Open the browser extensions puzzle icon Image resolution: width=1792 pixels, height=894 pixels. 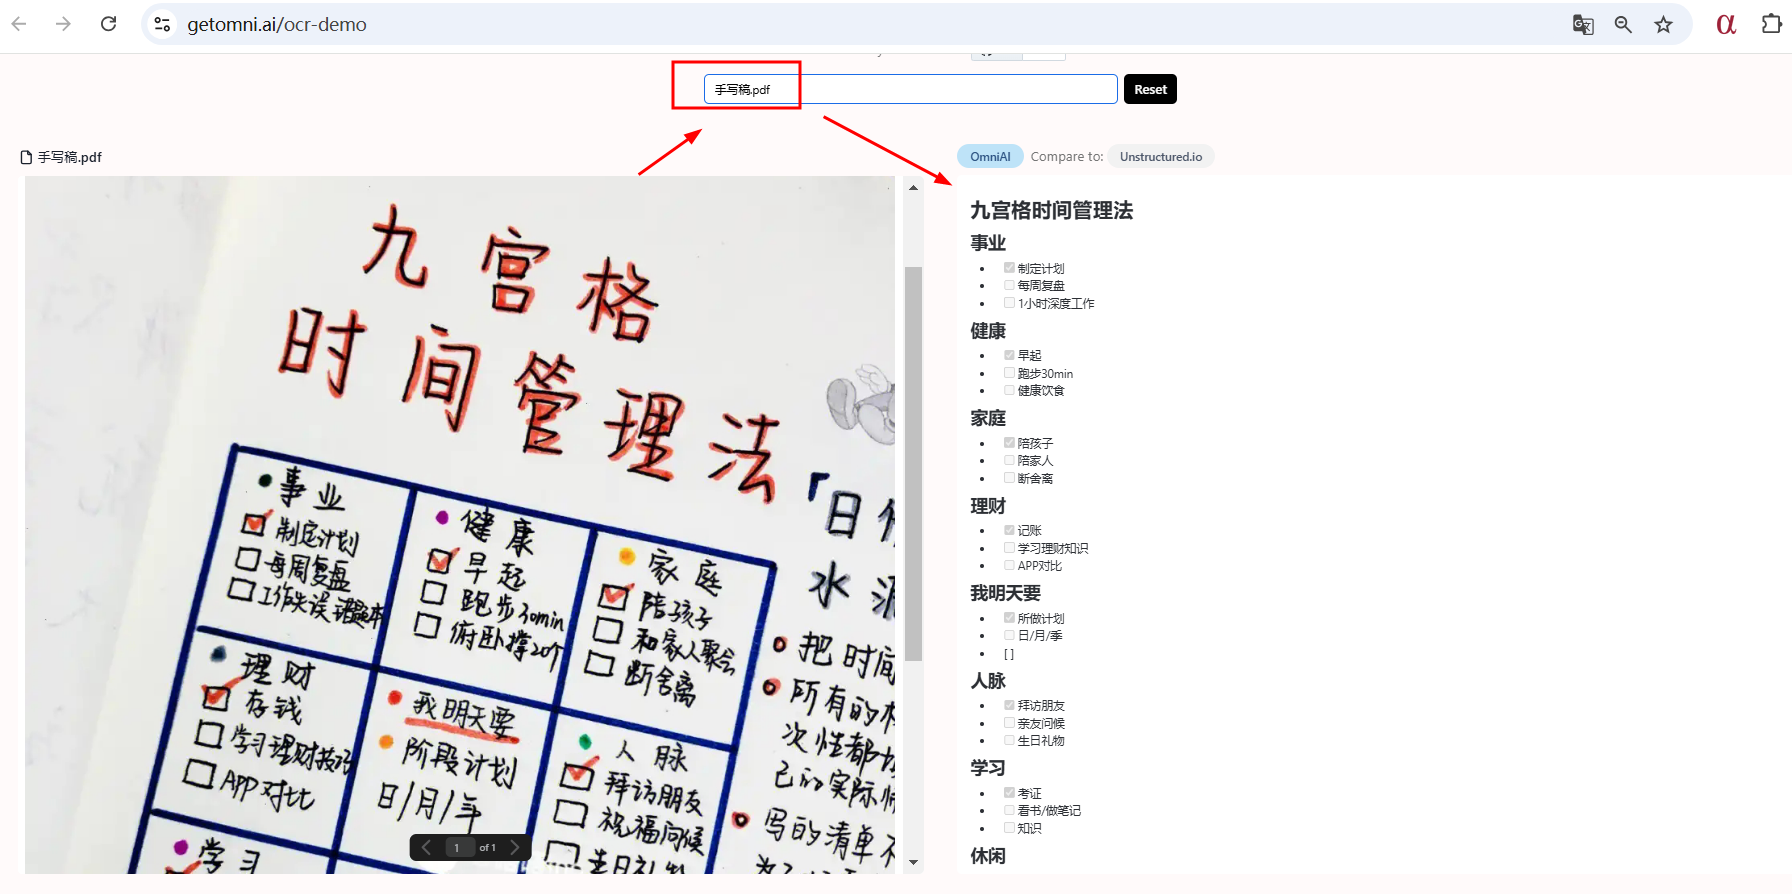pyautogui.click(x=1771, y=24)
